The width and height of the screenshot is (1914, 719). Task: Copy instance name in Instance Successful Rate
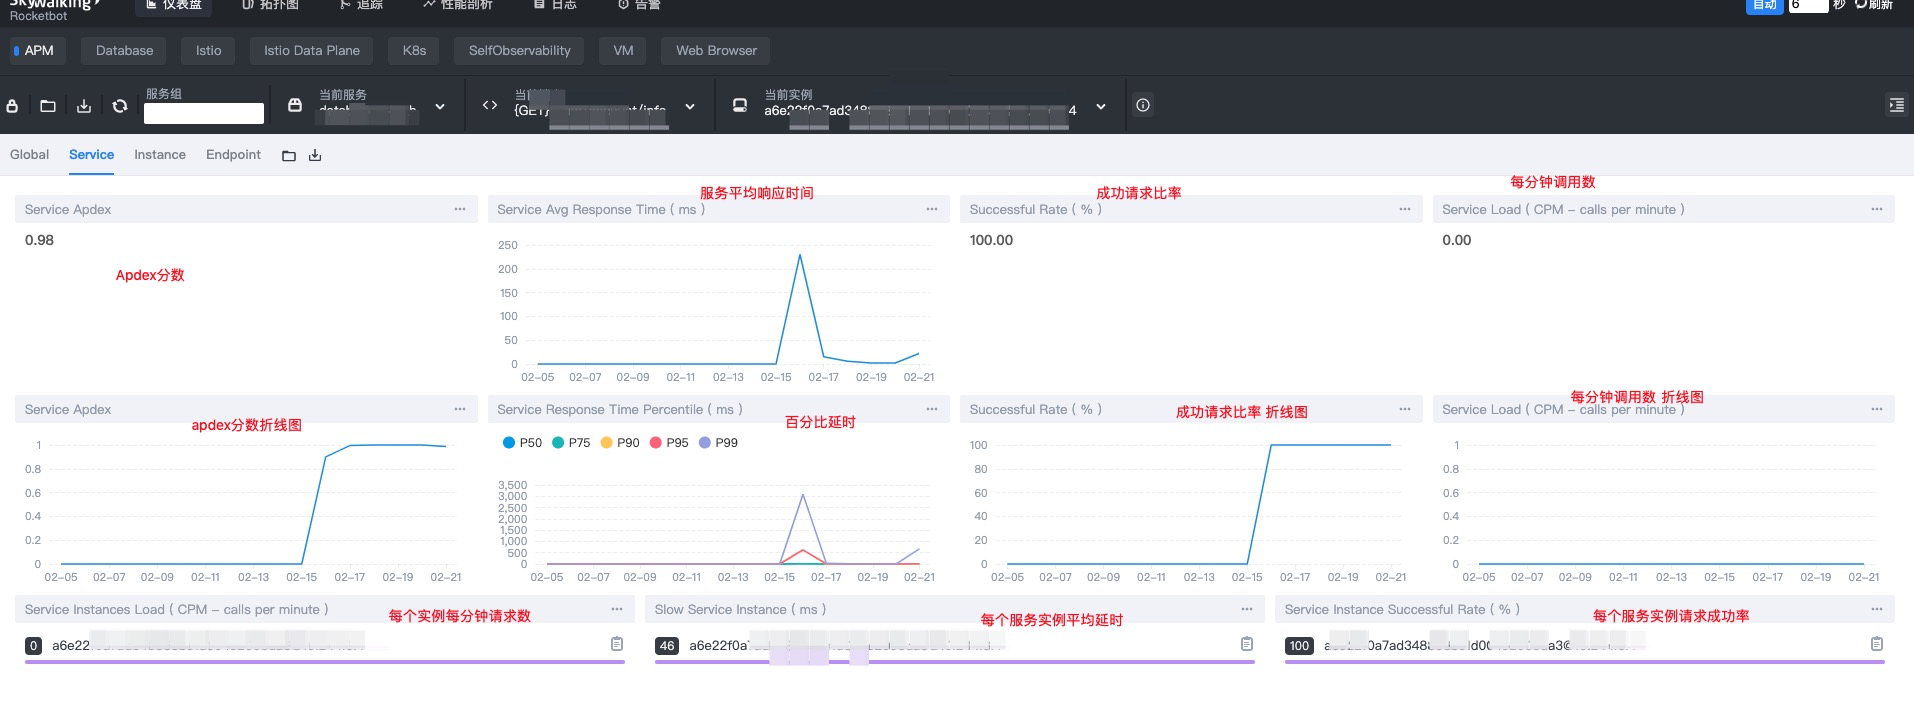click(x=1877, y=644)
